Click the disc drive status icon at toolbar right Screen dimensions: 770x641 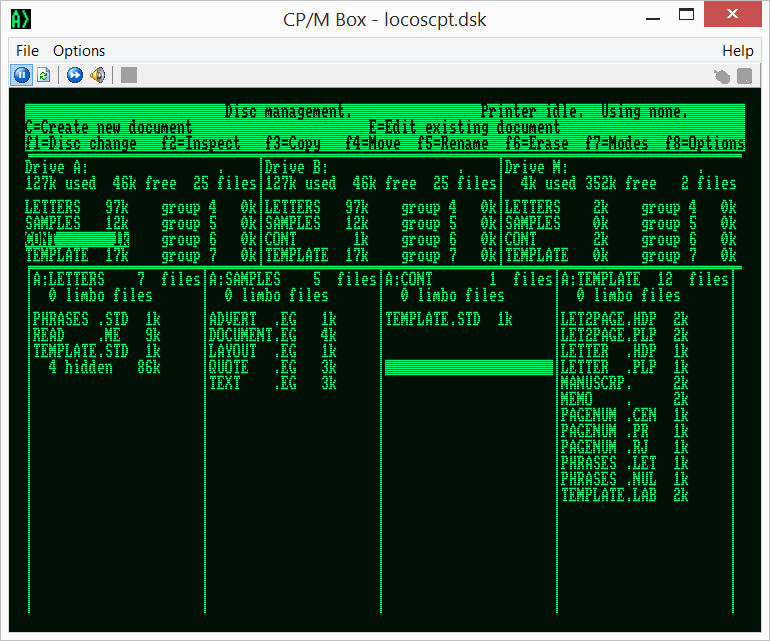(744, 76)
